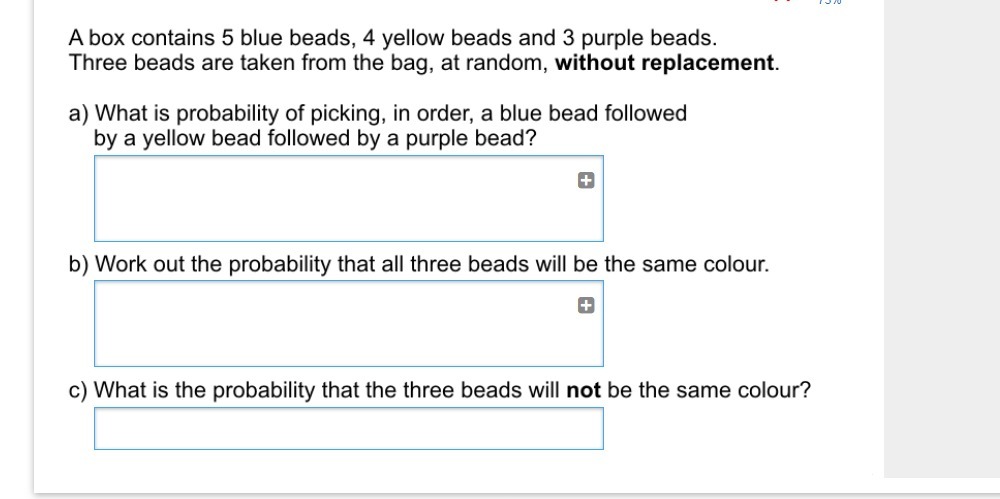Click the percentage score at top right
Image resolution: width=1000 pixels, height=499 pixels.
tap(830, 2)
